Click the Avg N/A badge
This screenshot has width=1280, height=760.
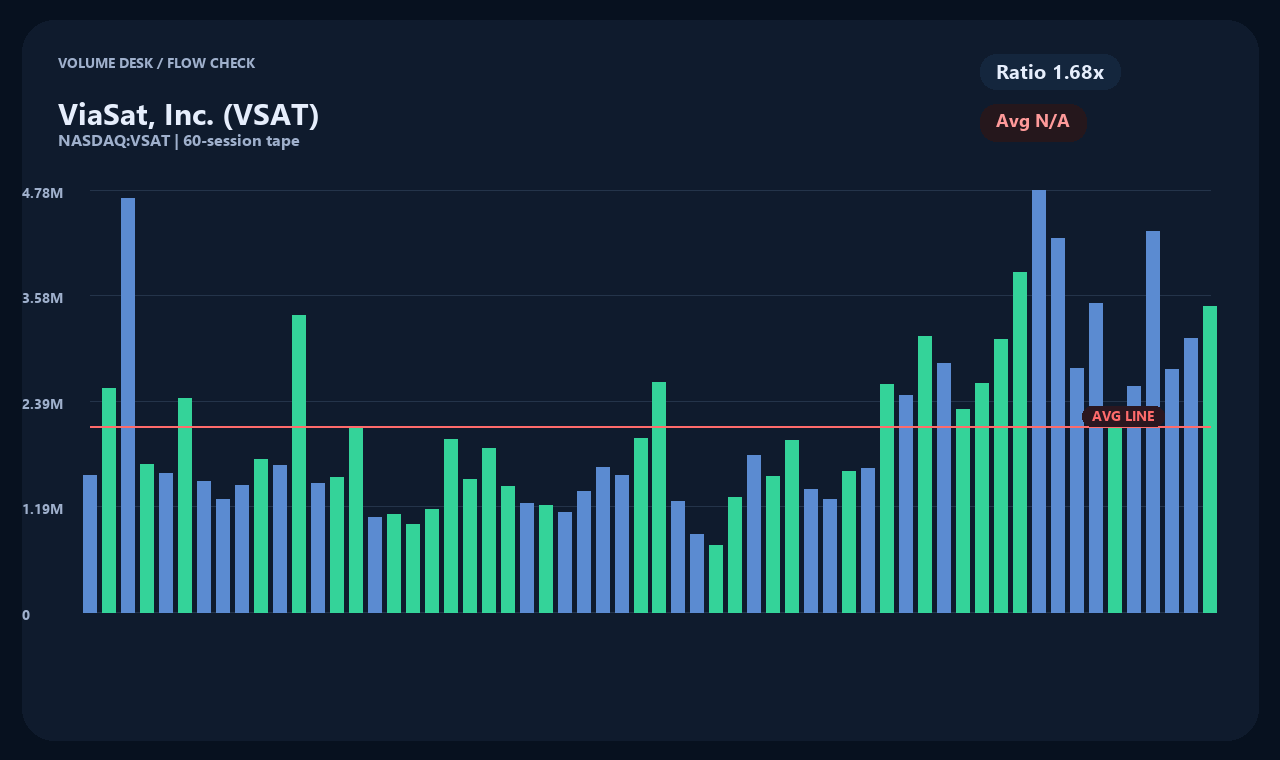pyautogui.click(x=1033, y=122)
